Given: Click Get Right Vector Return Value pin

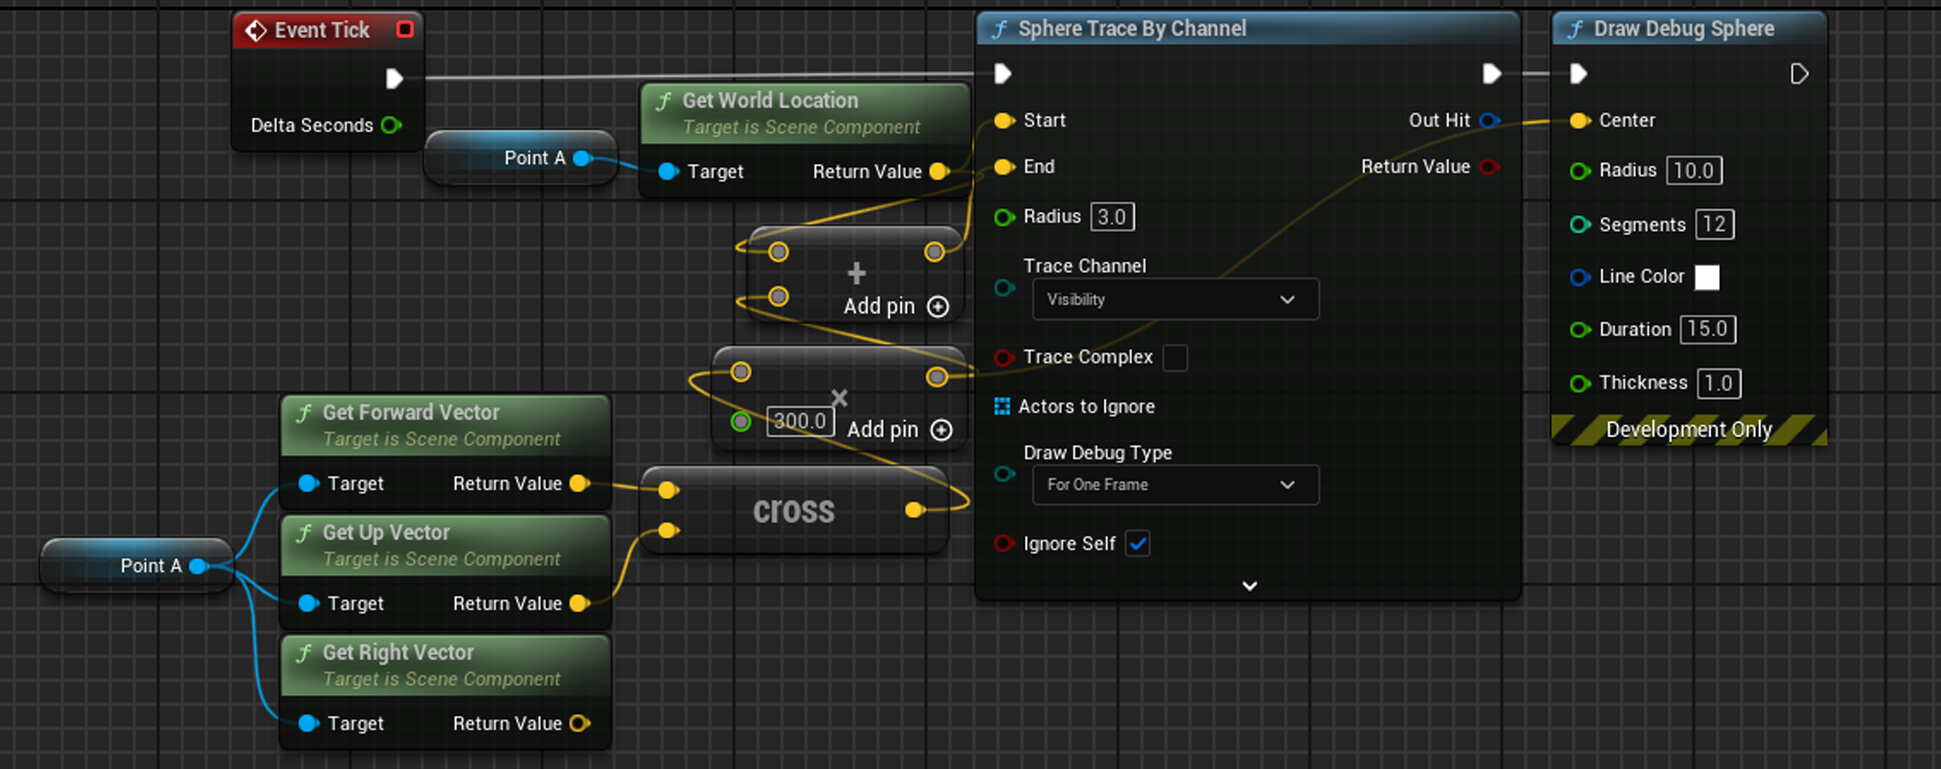Looking at the screenshot, I should click(x=578, y=723).
